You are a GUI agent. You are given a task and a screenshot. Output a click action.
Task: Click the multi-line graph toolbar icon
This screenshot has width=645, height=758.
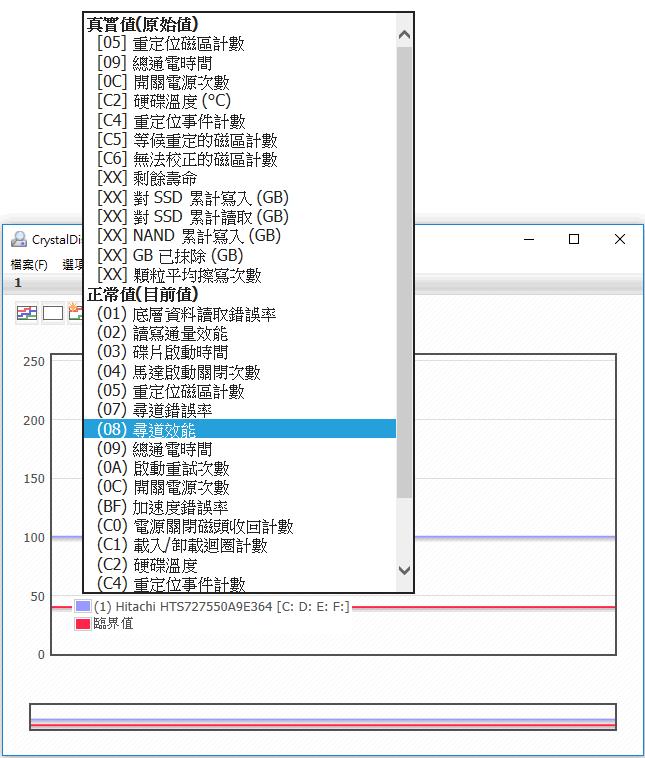pyautogui.click(x=27, y=313)
